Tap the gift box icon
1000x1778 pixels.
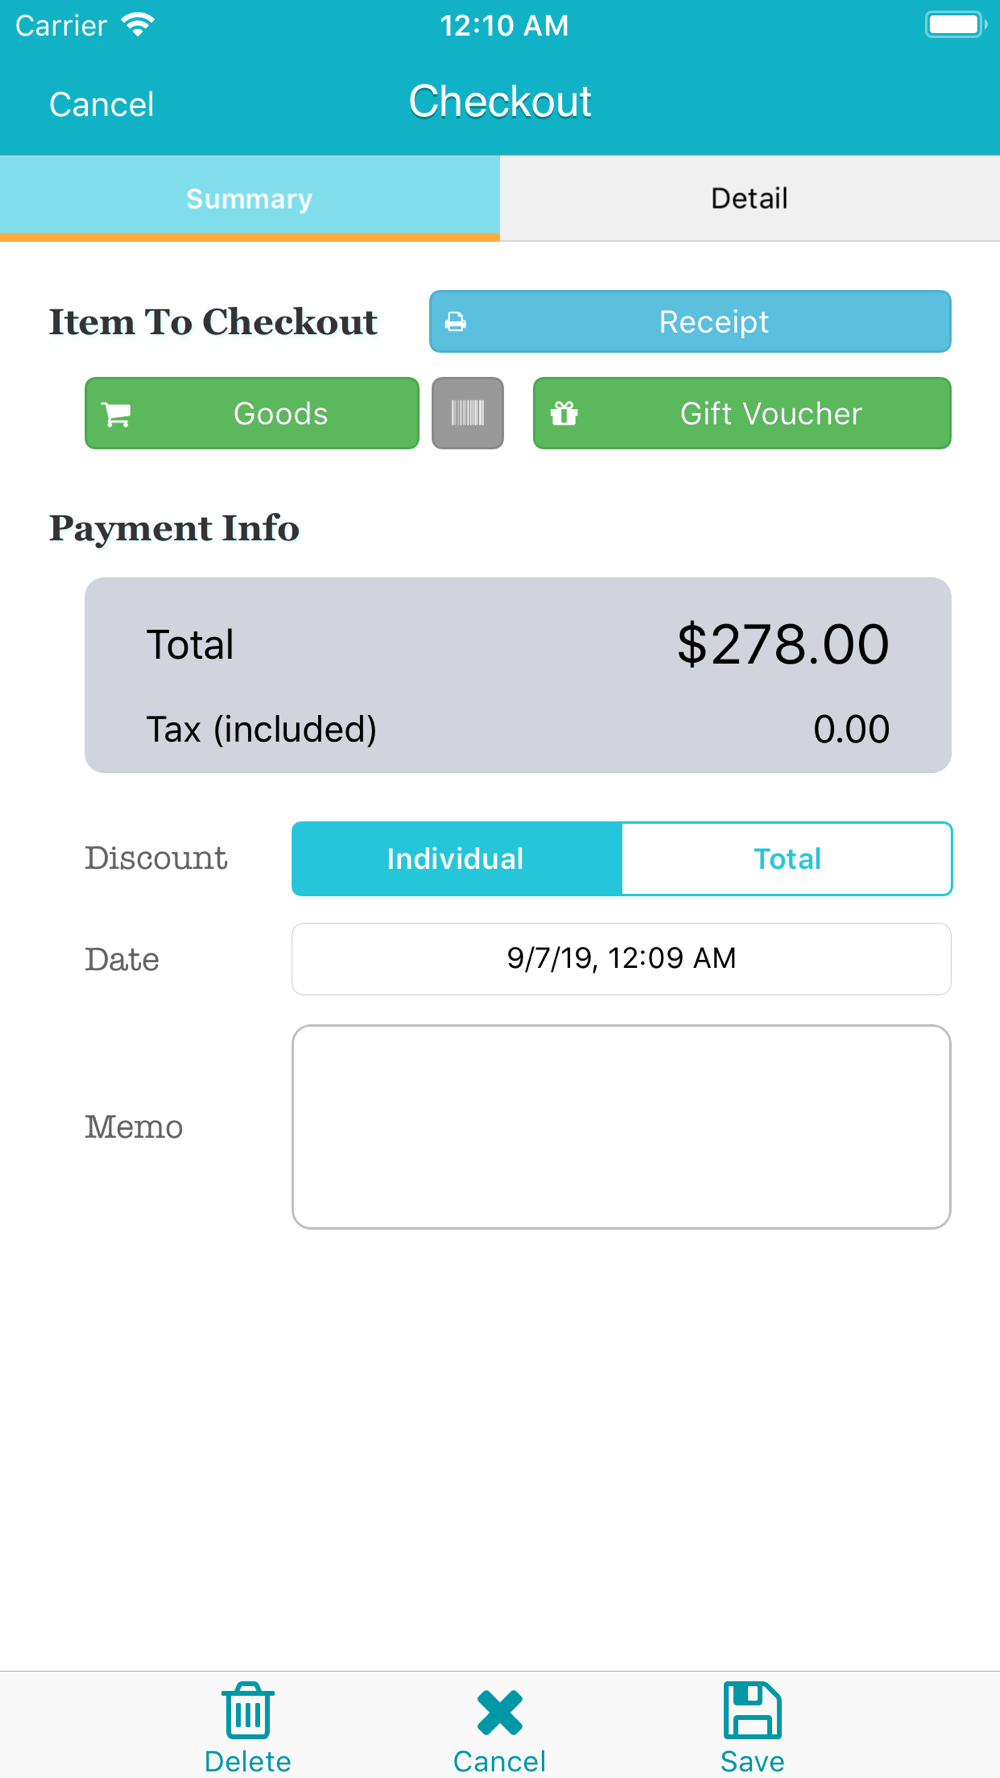(x=564, y=413)
